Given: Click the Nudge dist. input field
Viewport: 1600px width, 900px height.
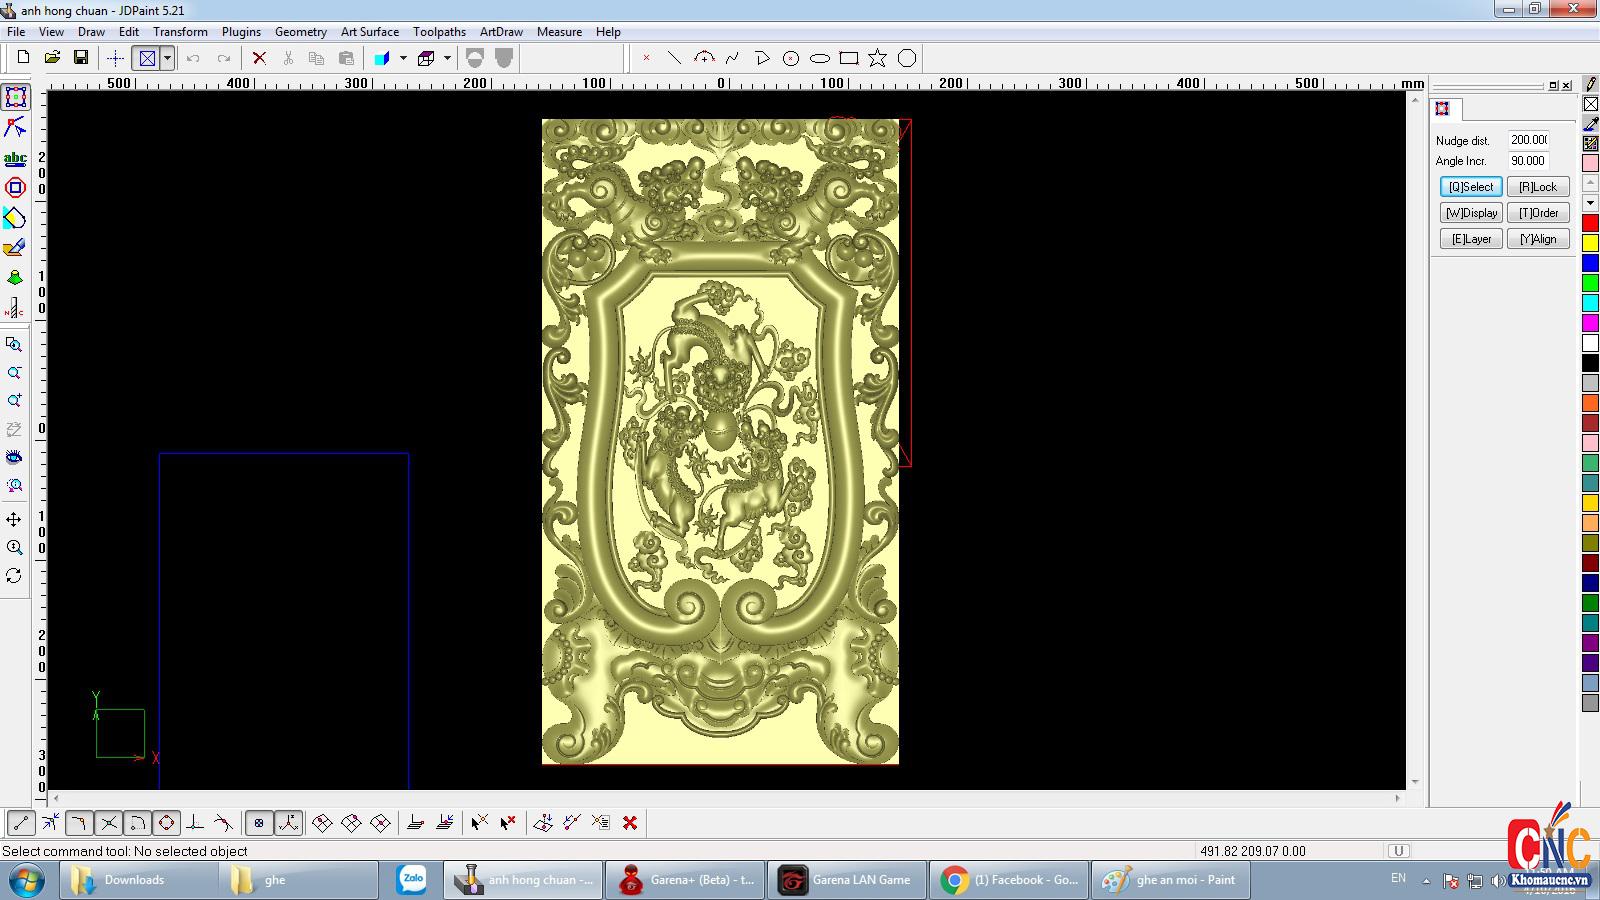Looking at the screenshot, I should click(x=1528, y=140).
